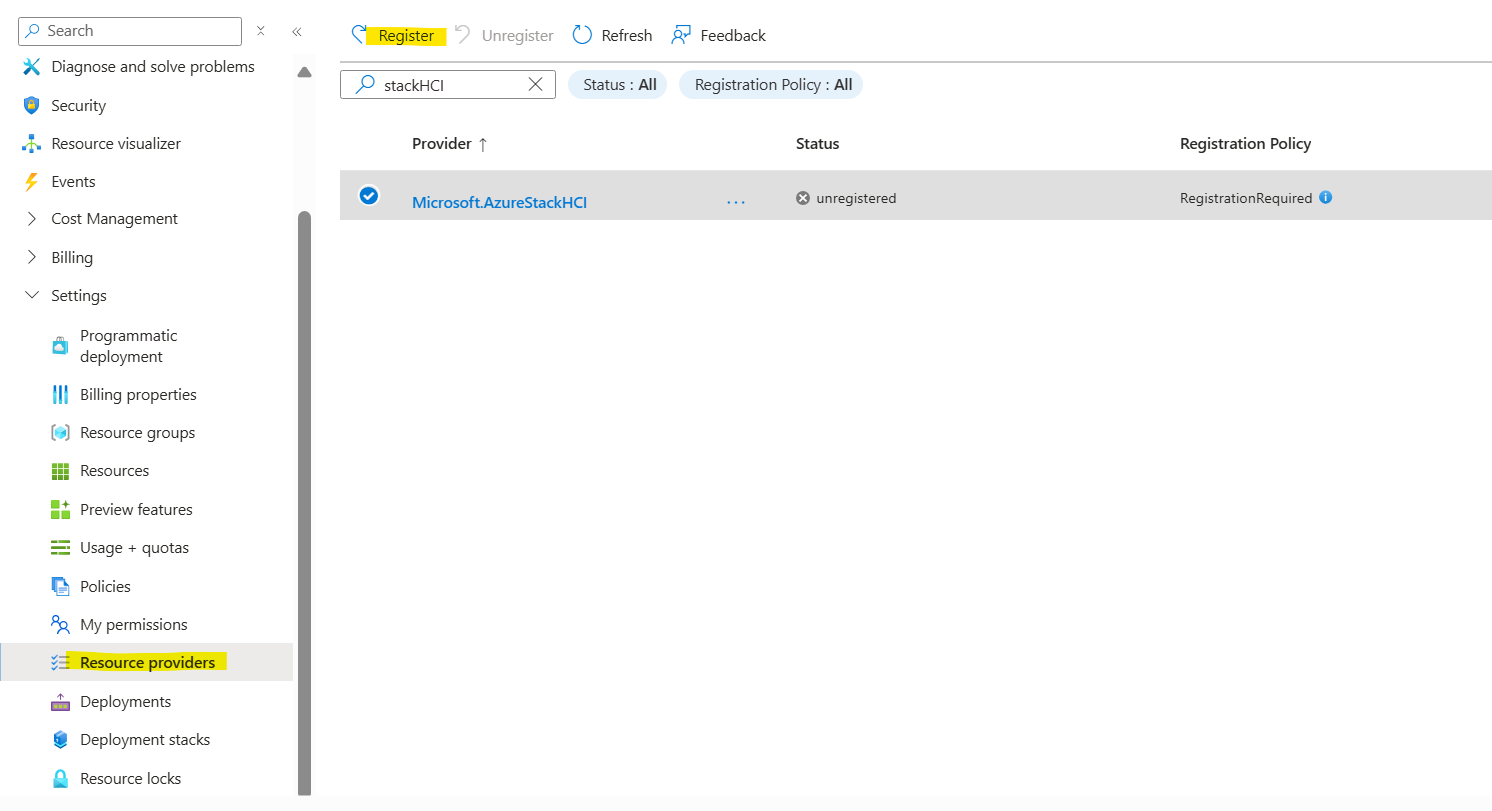The image size is (1492, 811).
Task: Focus the sidebar Search field
Action: [130, 31]
